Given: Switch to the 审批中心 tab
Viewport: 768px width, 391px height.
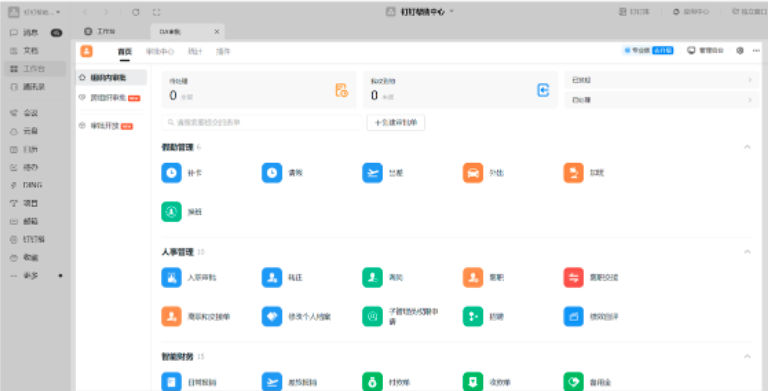Looking at the screenshot, I should (160, 51).
